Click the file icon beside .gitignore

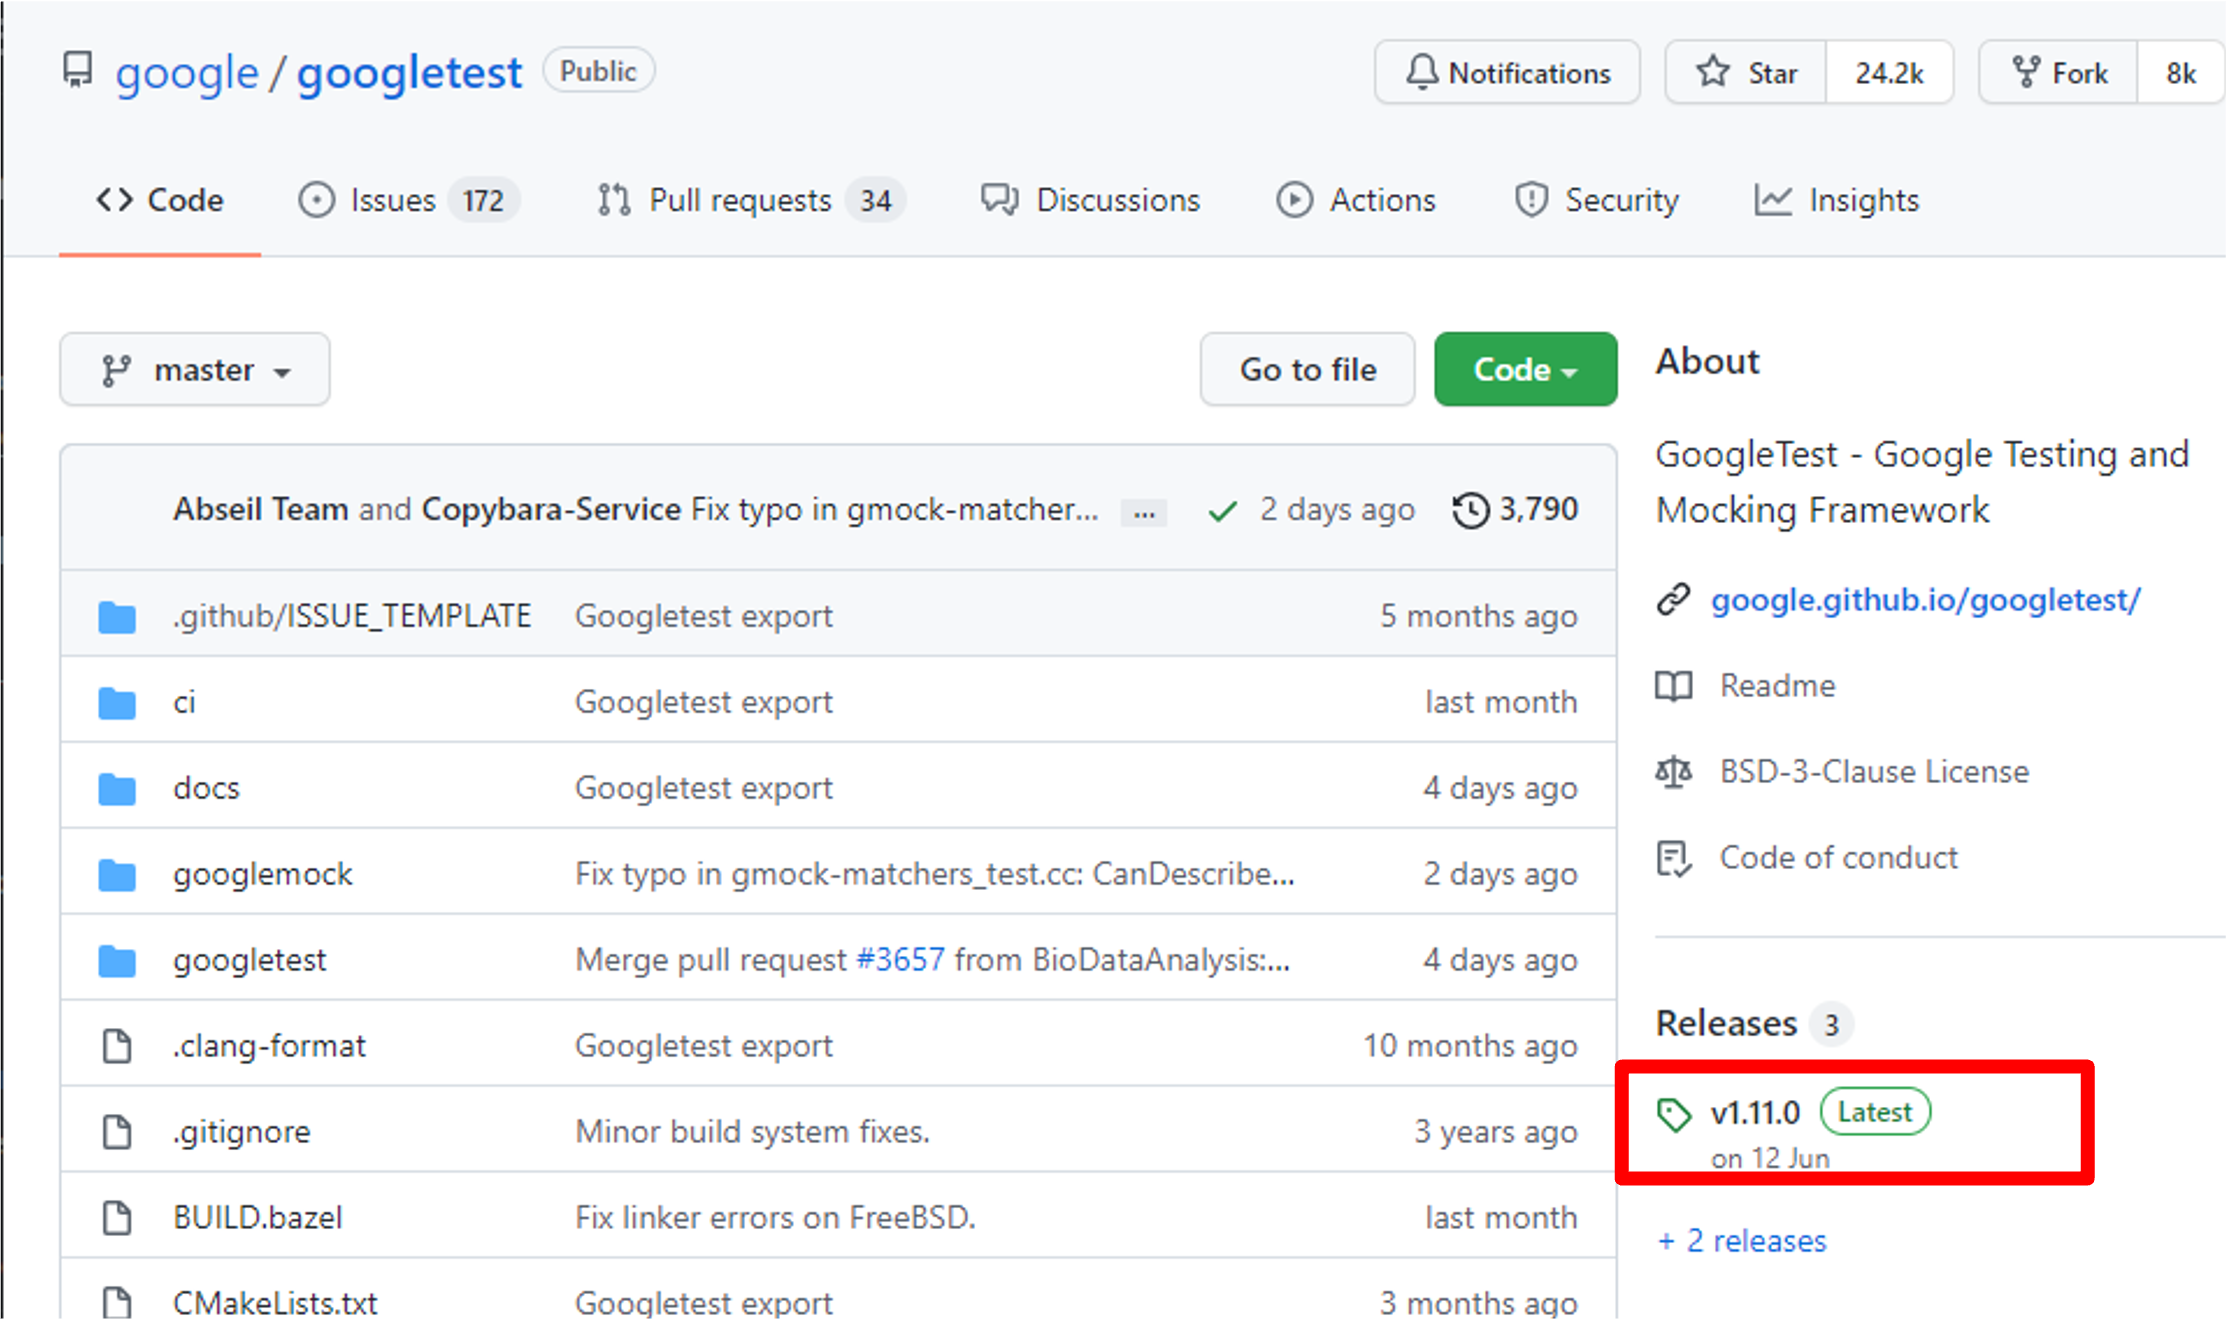point(117,1132)
